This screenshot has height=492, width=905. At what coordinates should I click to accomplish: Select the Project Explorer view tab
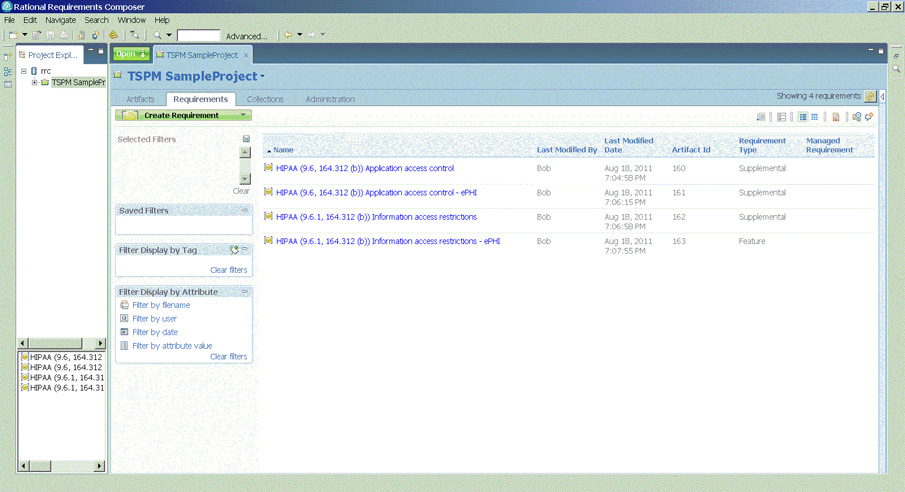click(x=49, y=55)
